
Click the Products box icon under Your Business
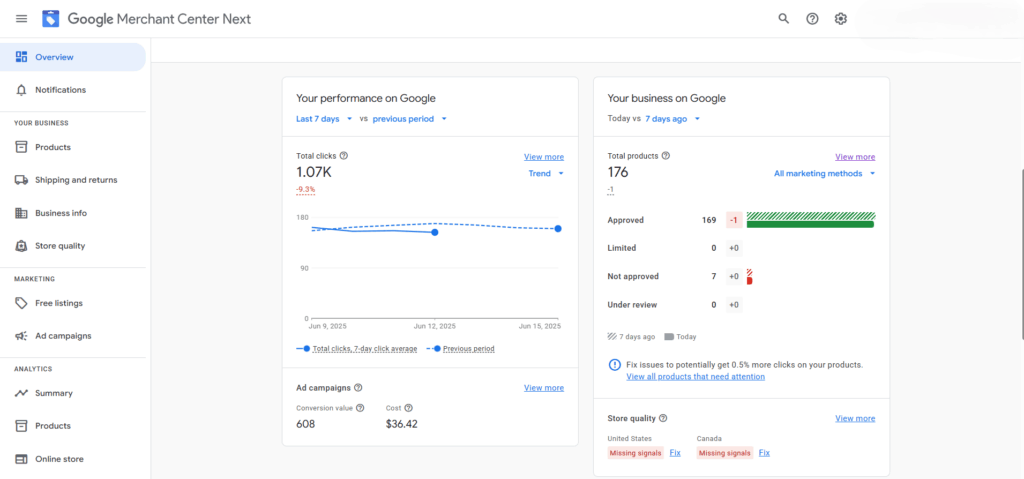tap(22, 147)
